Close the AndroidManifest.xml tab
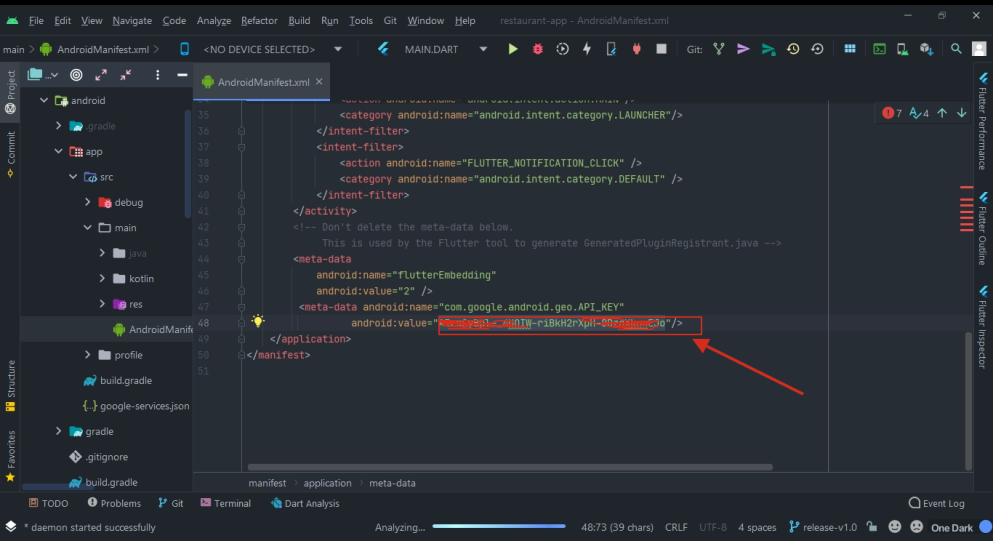Screen dimensions: 993x541 coord(319,81)
